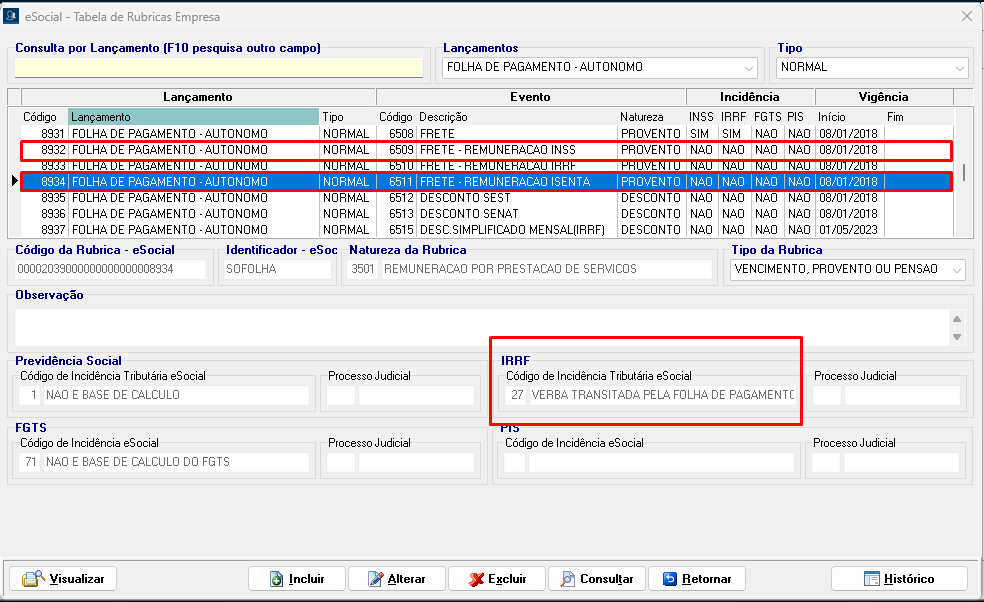Click the Observação scroll down arrow

pyautogui.click(x=957, y=336)
